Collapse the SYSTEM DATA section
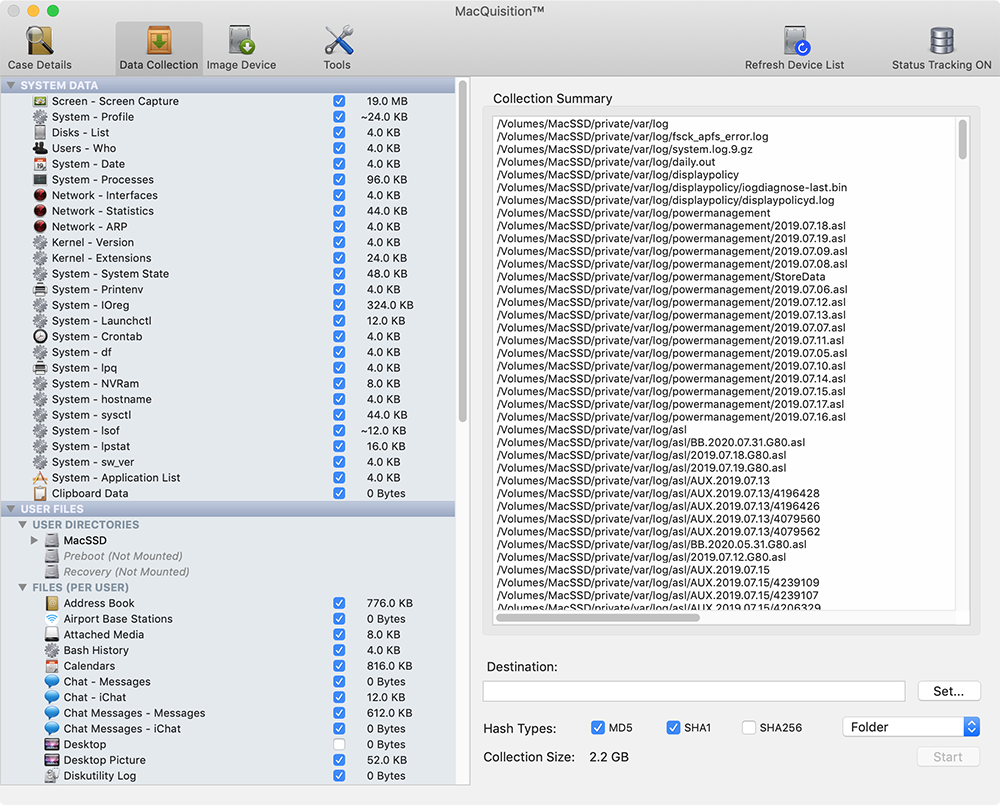The width and height of the screenshot is (1000, 805). (x=11, y=85)
